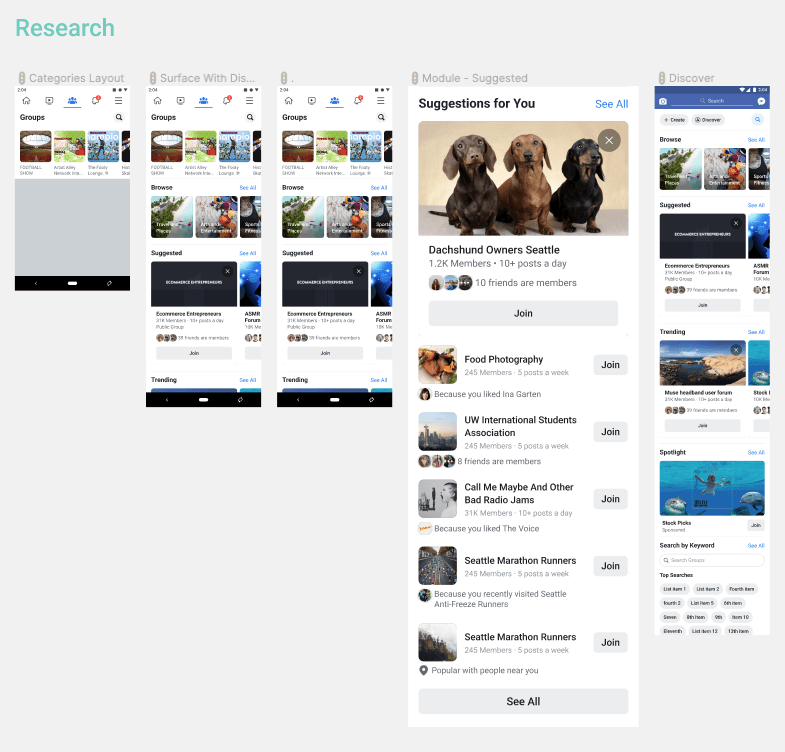Open notifications icon in Categories Layout frame
The width and height of the screenshot is (785, 752).
(96, 100)
